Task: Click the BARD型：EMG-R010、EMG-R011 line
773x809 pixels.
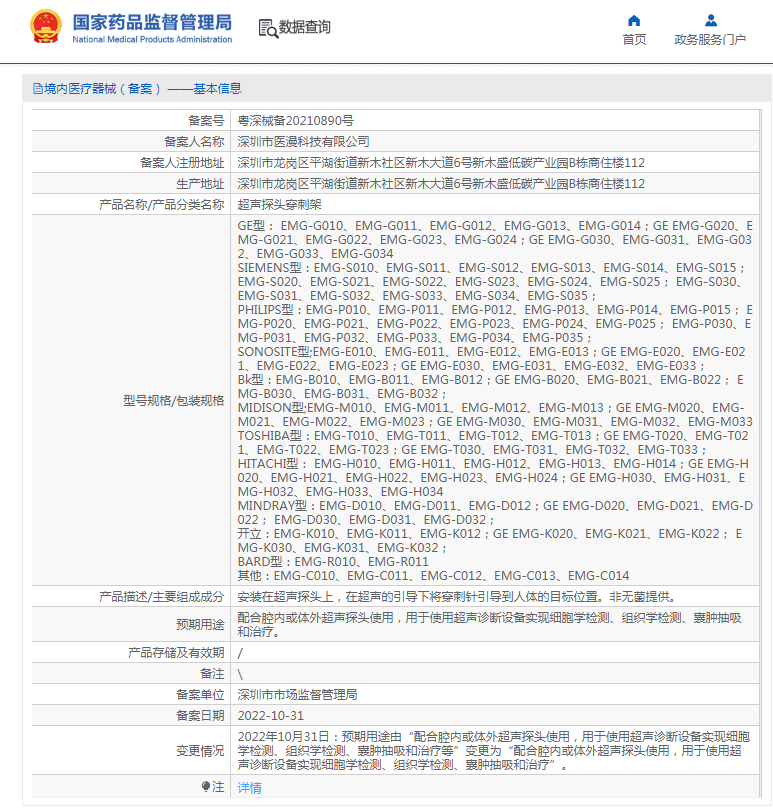Action: click(333, 562)
